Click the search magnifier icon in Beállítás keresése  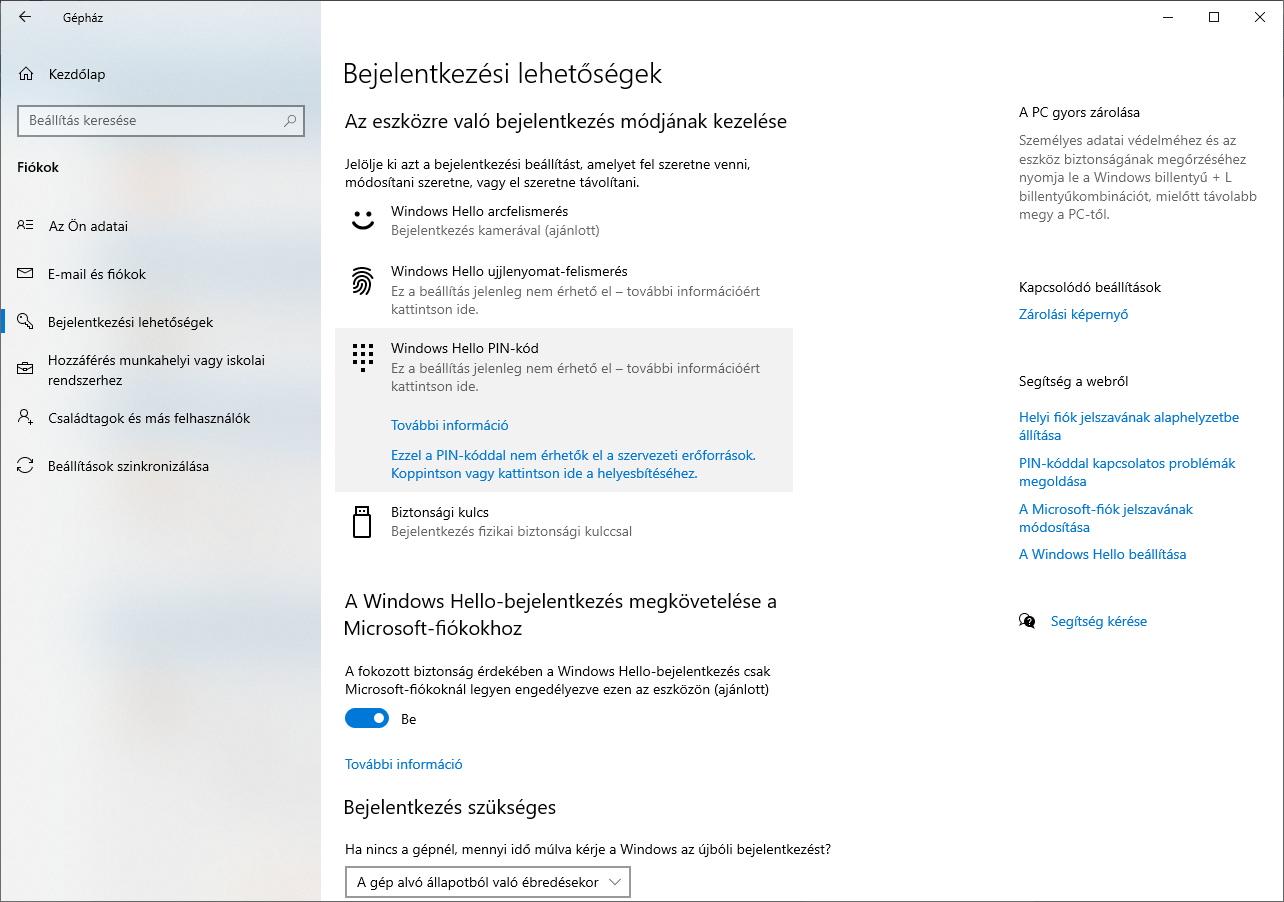(x=290, y=121)
